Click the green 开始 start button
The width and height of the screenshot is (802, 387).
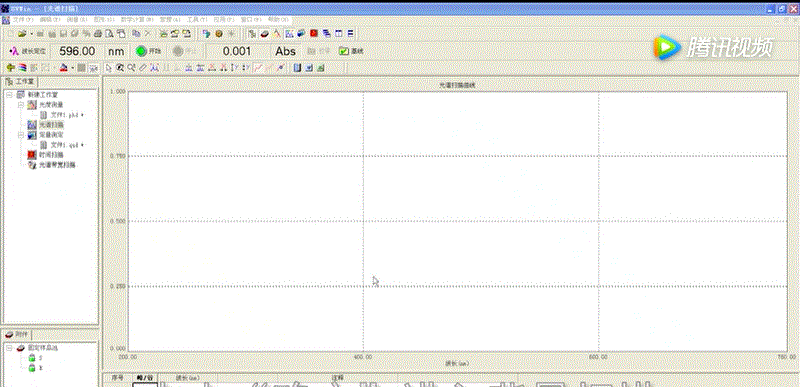pyautogui.click(x=149, y=51)
